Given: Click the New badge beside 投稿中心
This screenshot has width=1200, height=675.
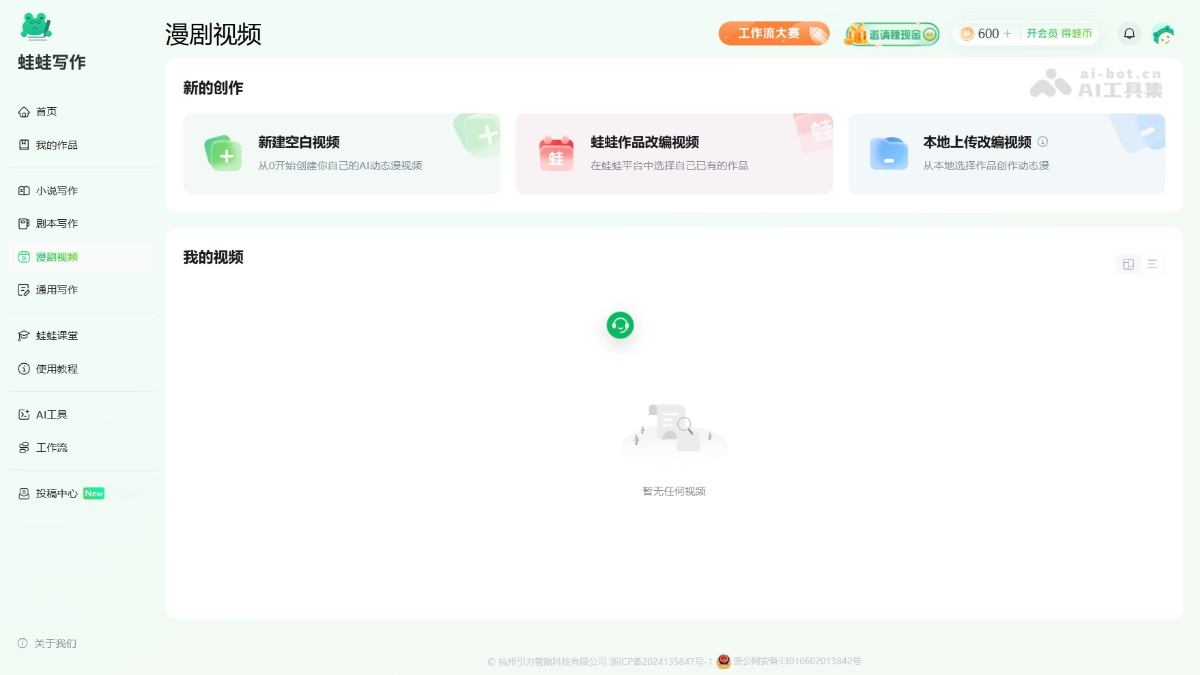Looking at the screenshot, I should click(94, 493).
